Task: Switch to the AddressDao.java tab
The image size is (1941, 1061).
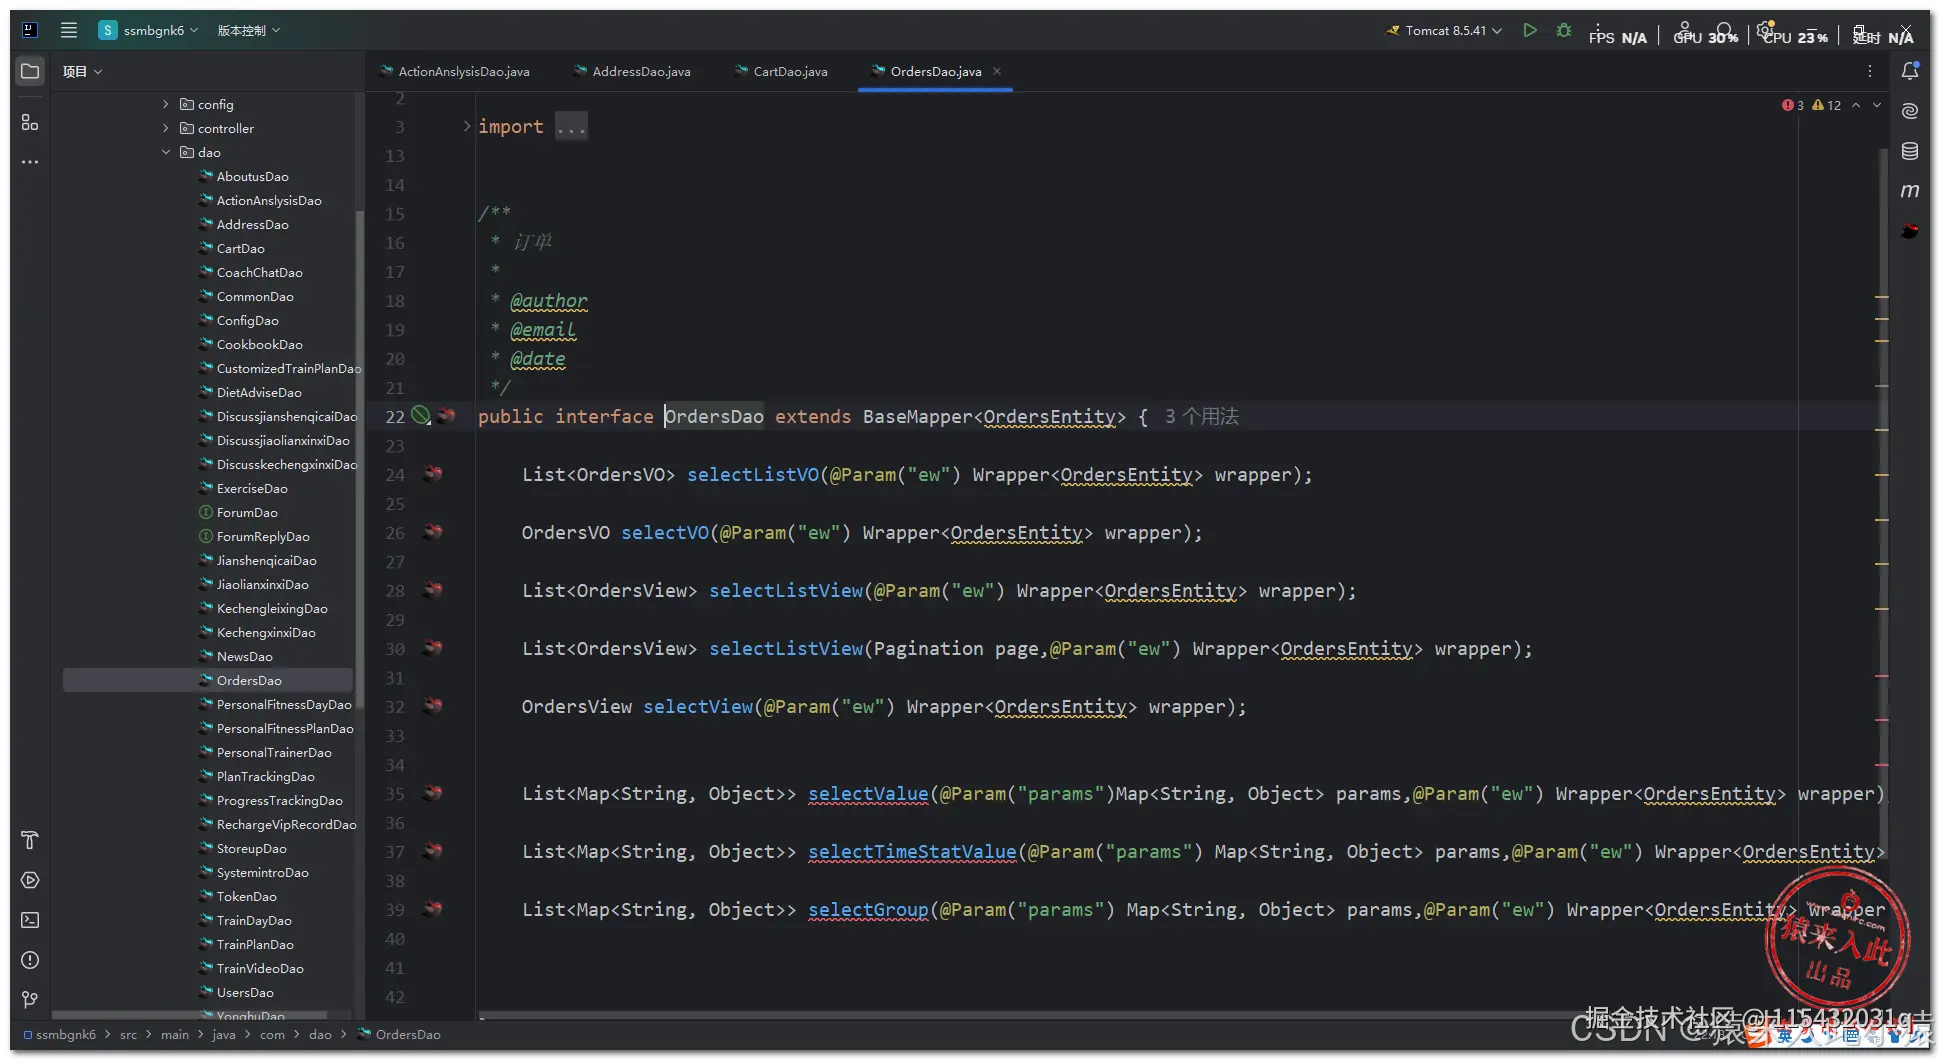Action: (x=640, y=72)
